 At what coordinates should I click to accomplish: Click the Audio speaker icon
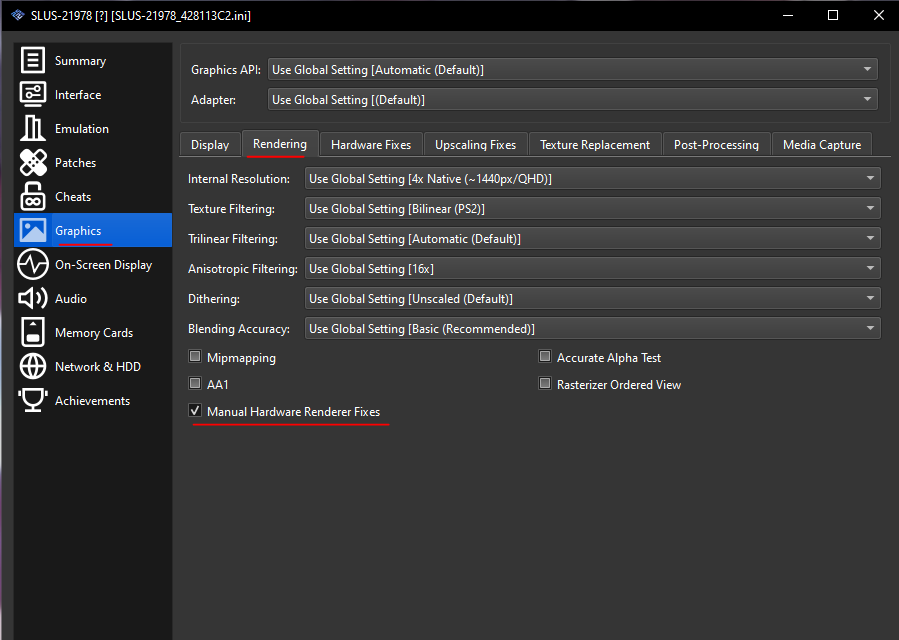[x=33, y=298]
